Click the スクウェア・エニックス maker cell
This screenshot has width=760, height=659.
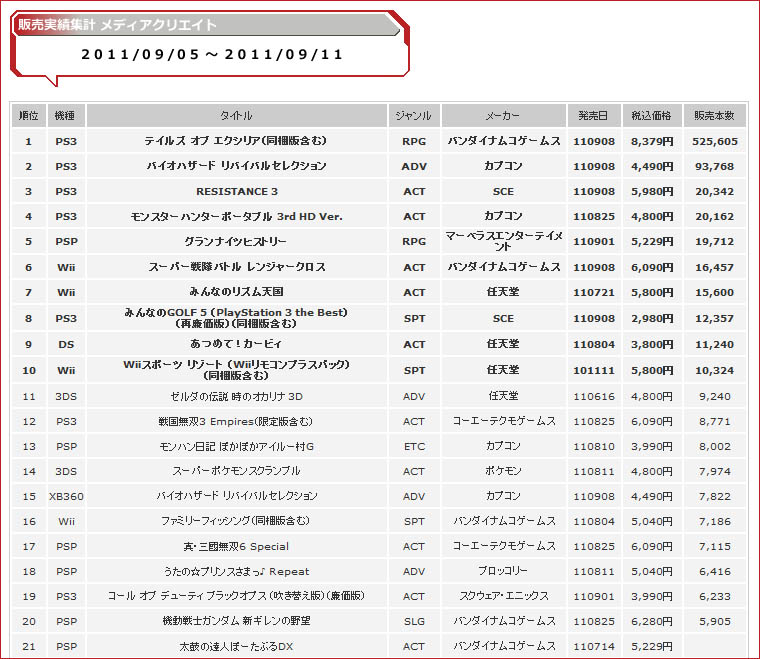(x=503, y=596)
